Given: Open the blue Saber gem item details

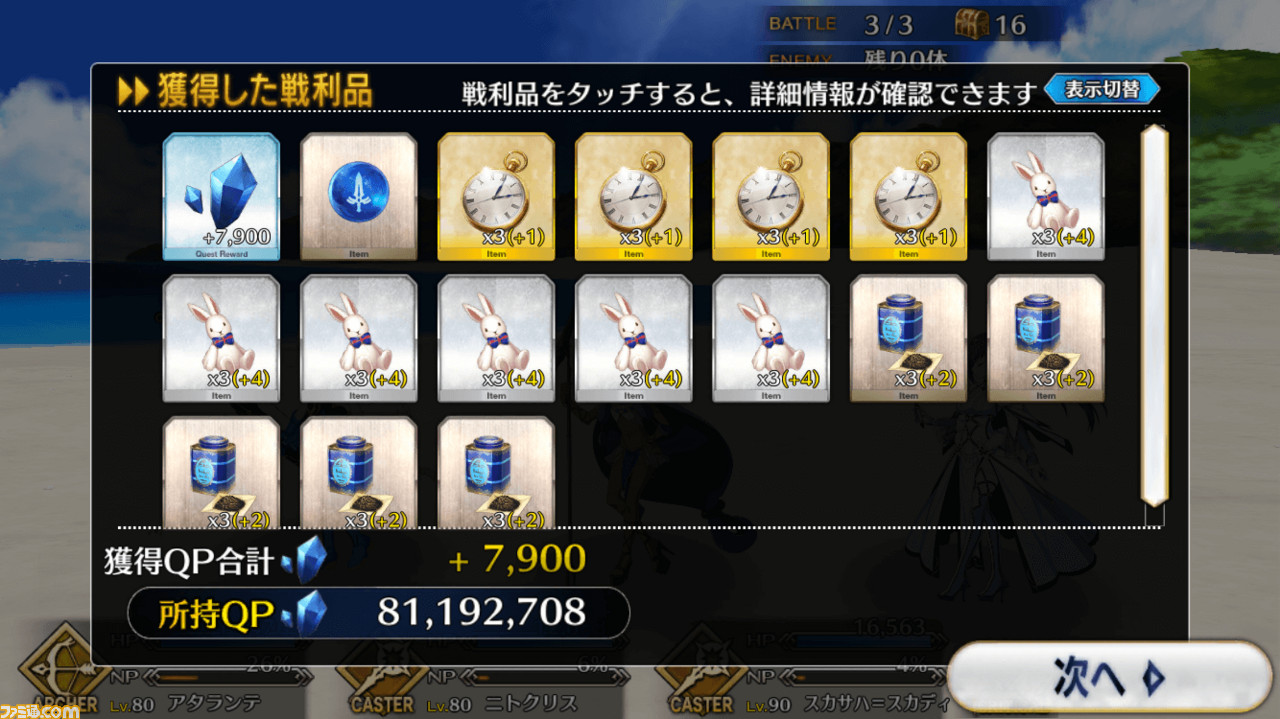Looking at the screenshot, I should 359,196.
